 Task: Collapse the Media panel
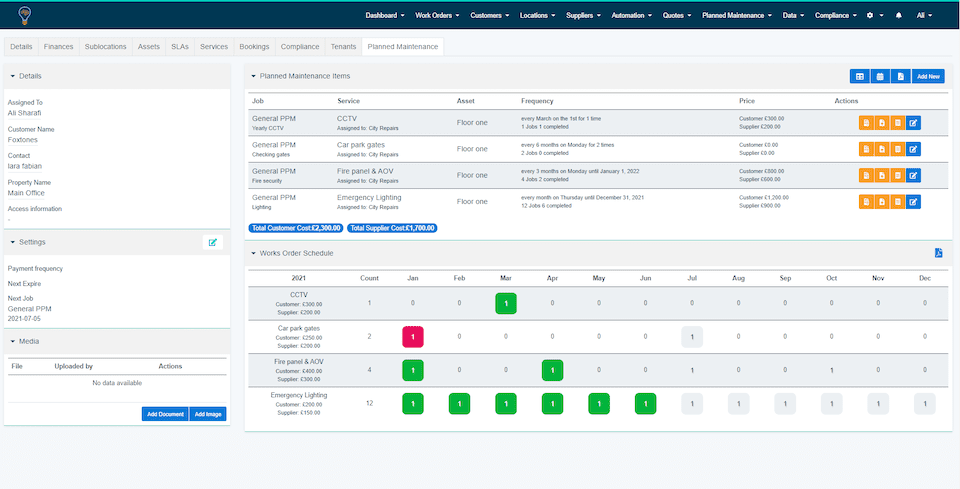coord(11,341)
